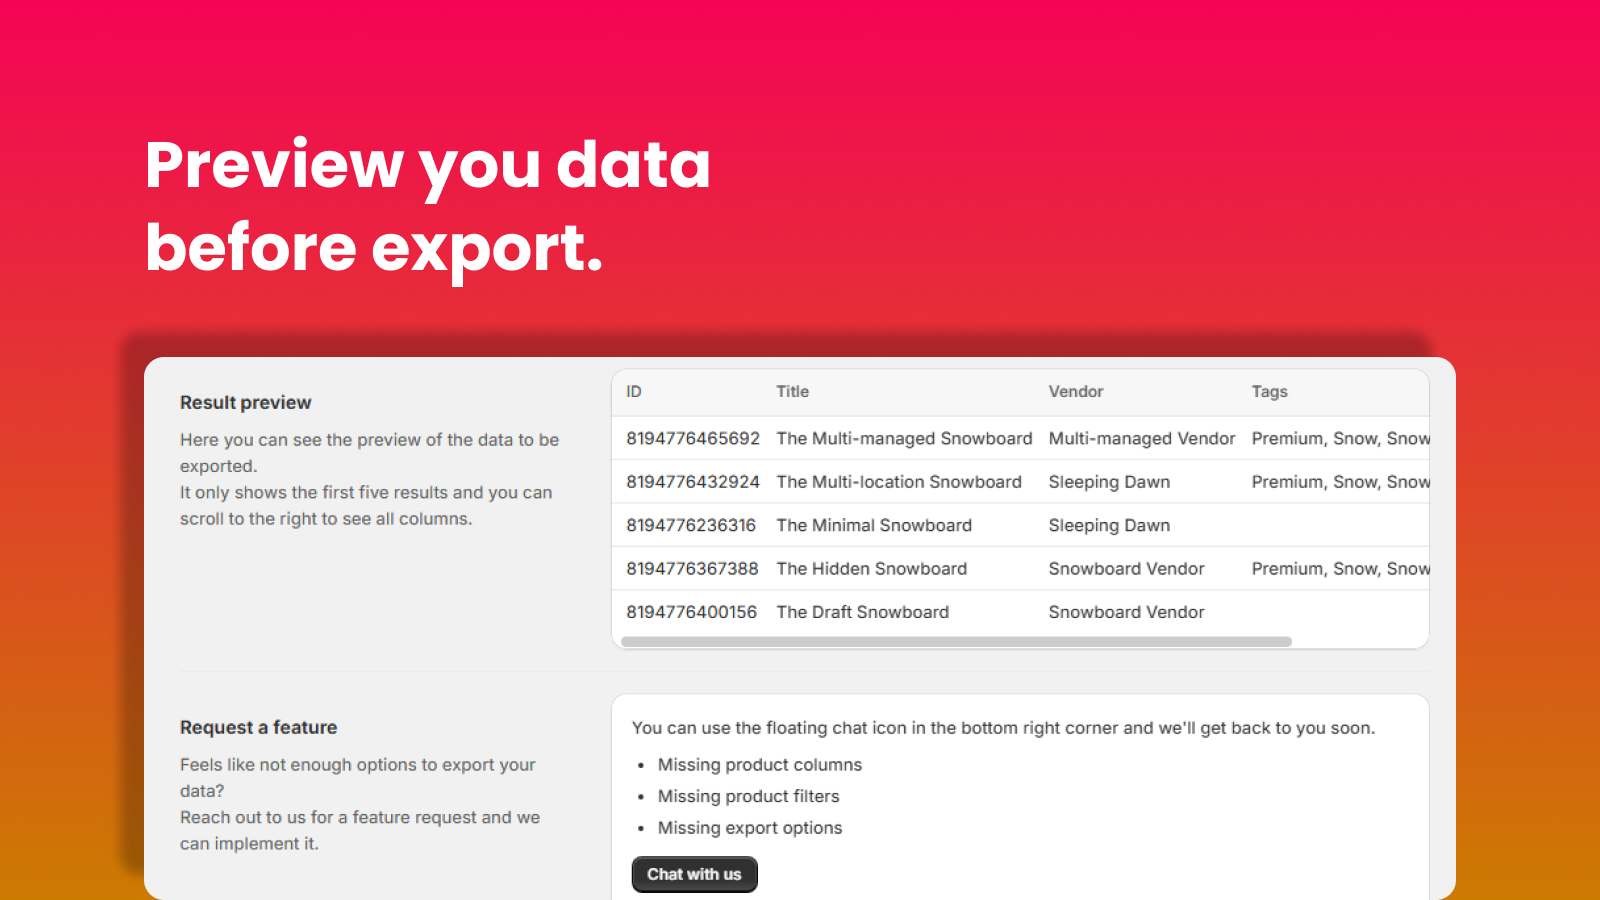Click tags cell in Multi-managed Snowboard row
Screen dimensions: 1600x900
[x=1340, y=438]
